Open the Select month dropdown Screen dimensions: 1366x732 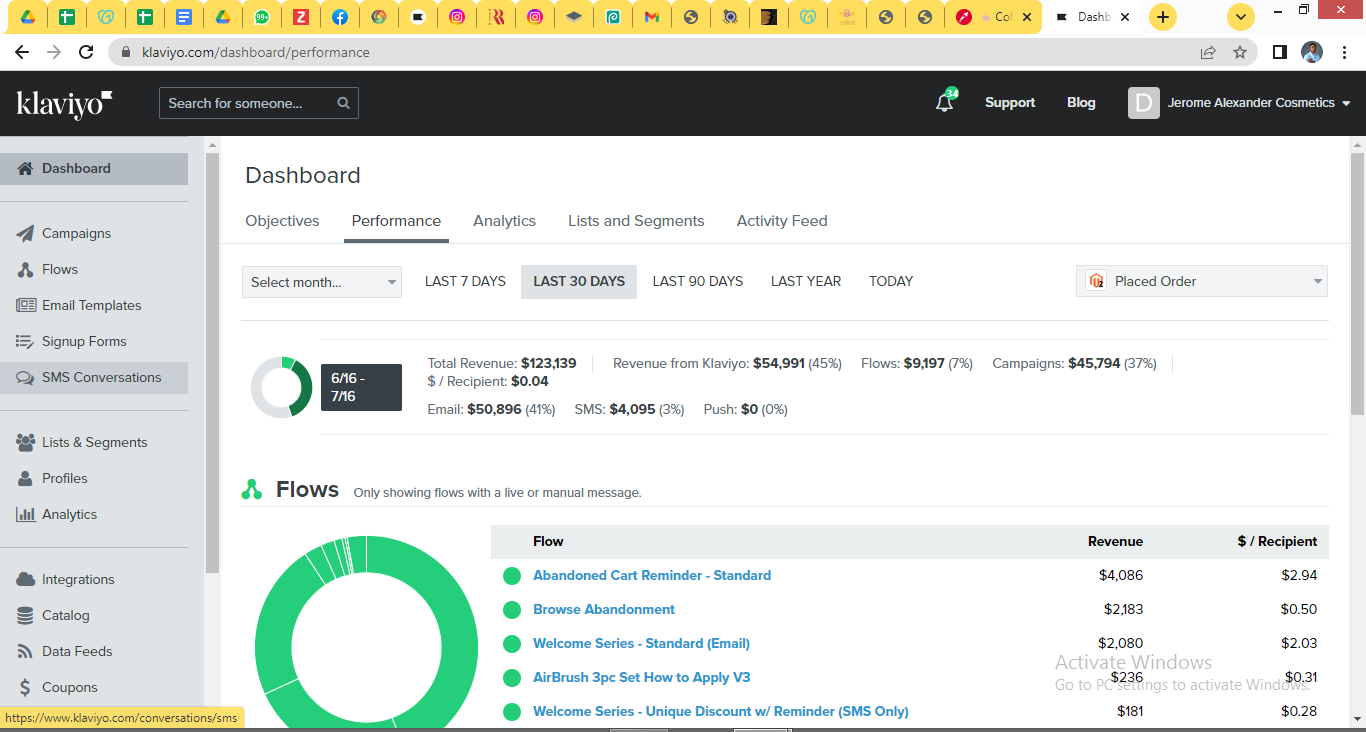[x=322, y=282]
